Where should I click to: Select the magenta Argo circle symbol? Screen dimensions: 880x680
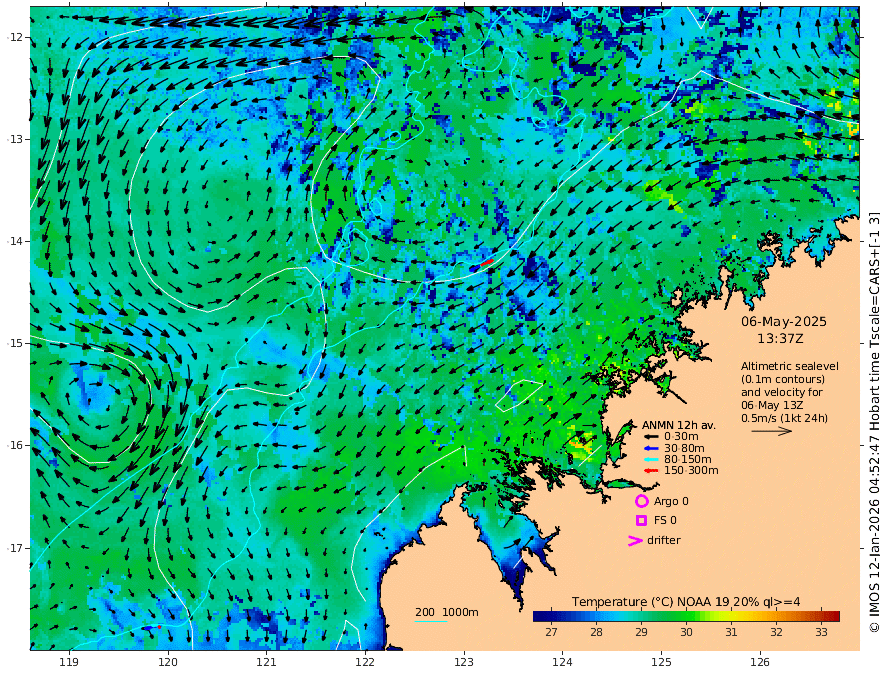coord(641,501)
